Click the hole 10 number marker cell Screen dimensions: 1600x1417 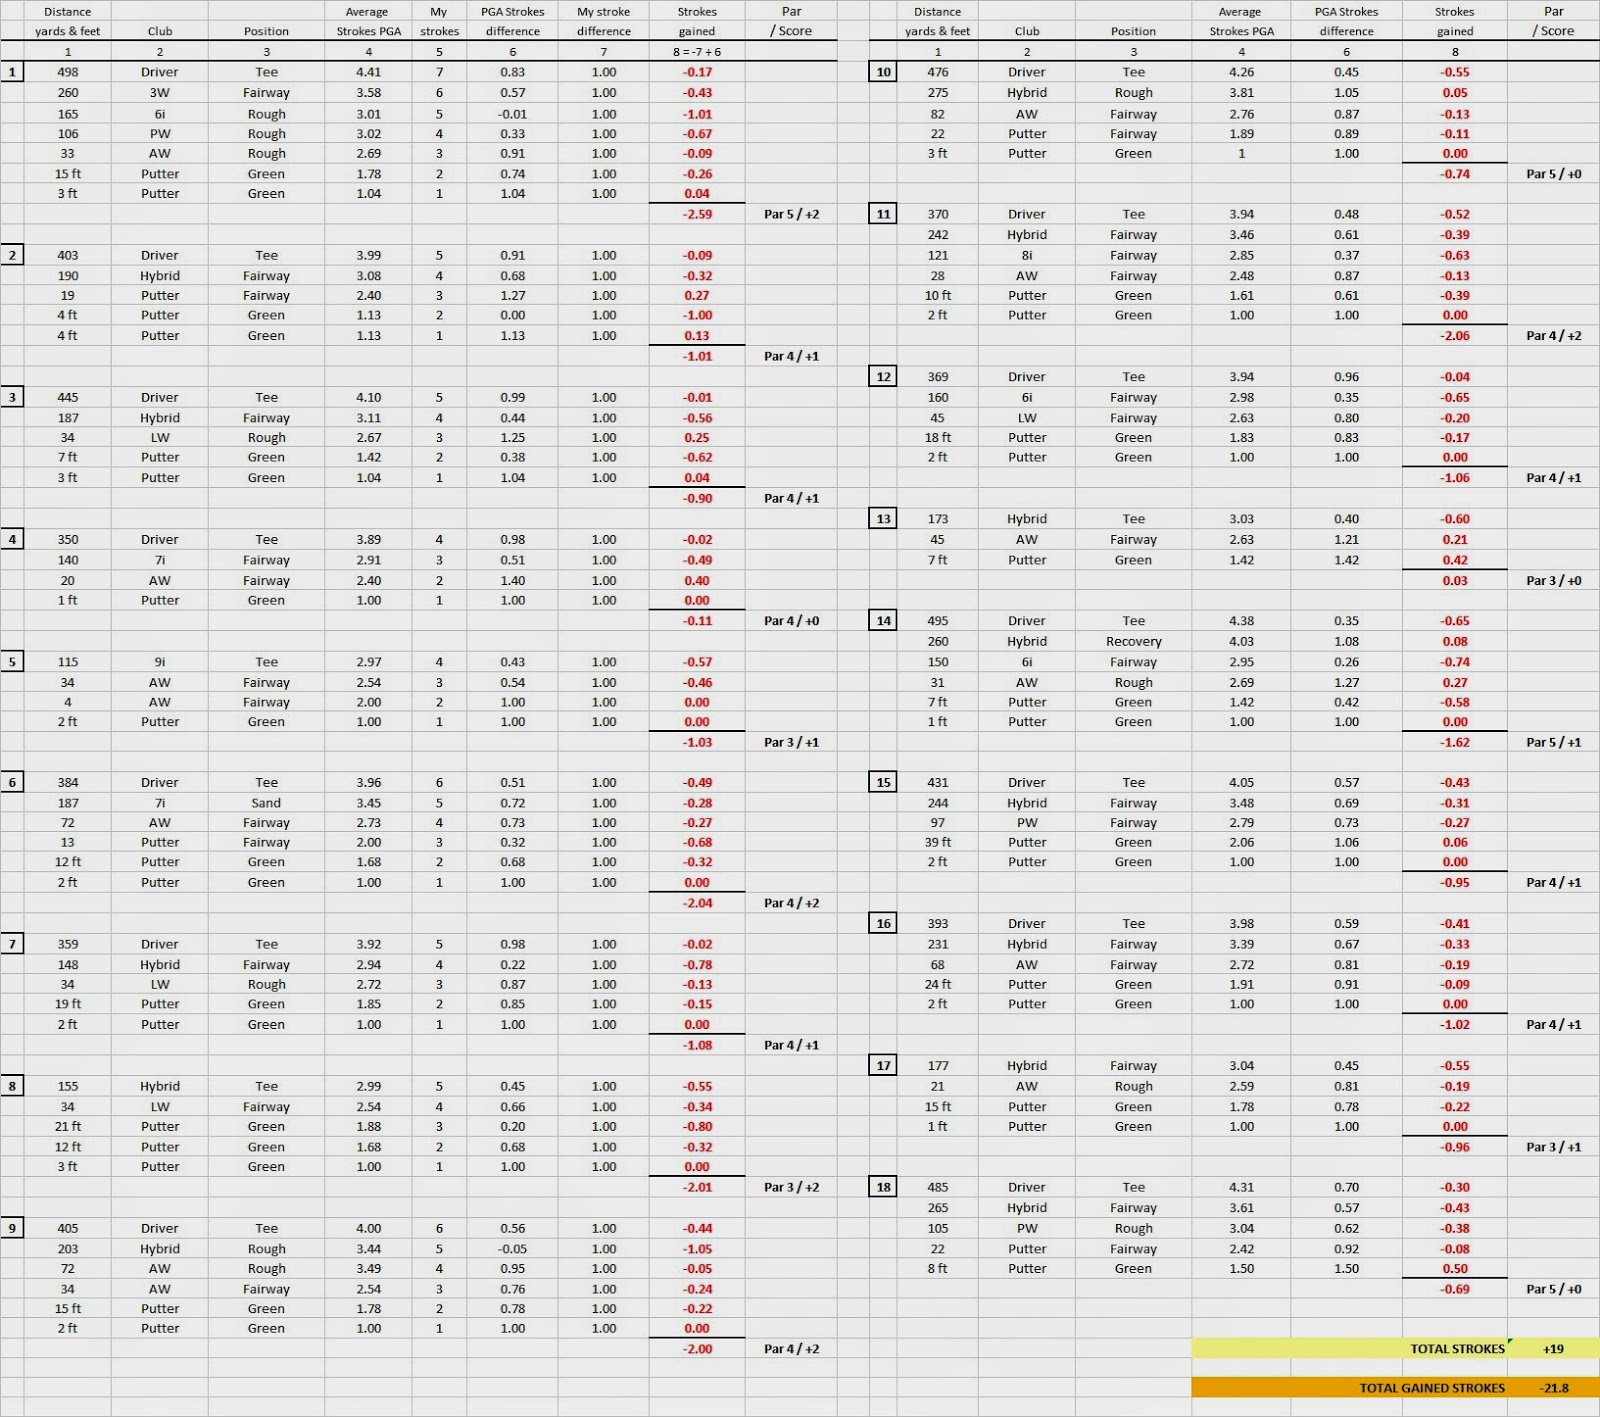coord(883,72)
